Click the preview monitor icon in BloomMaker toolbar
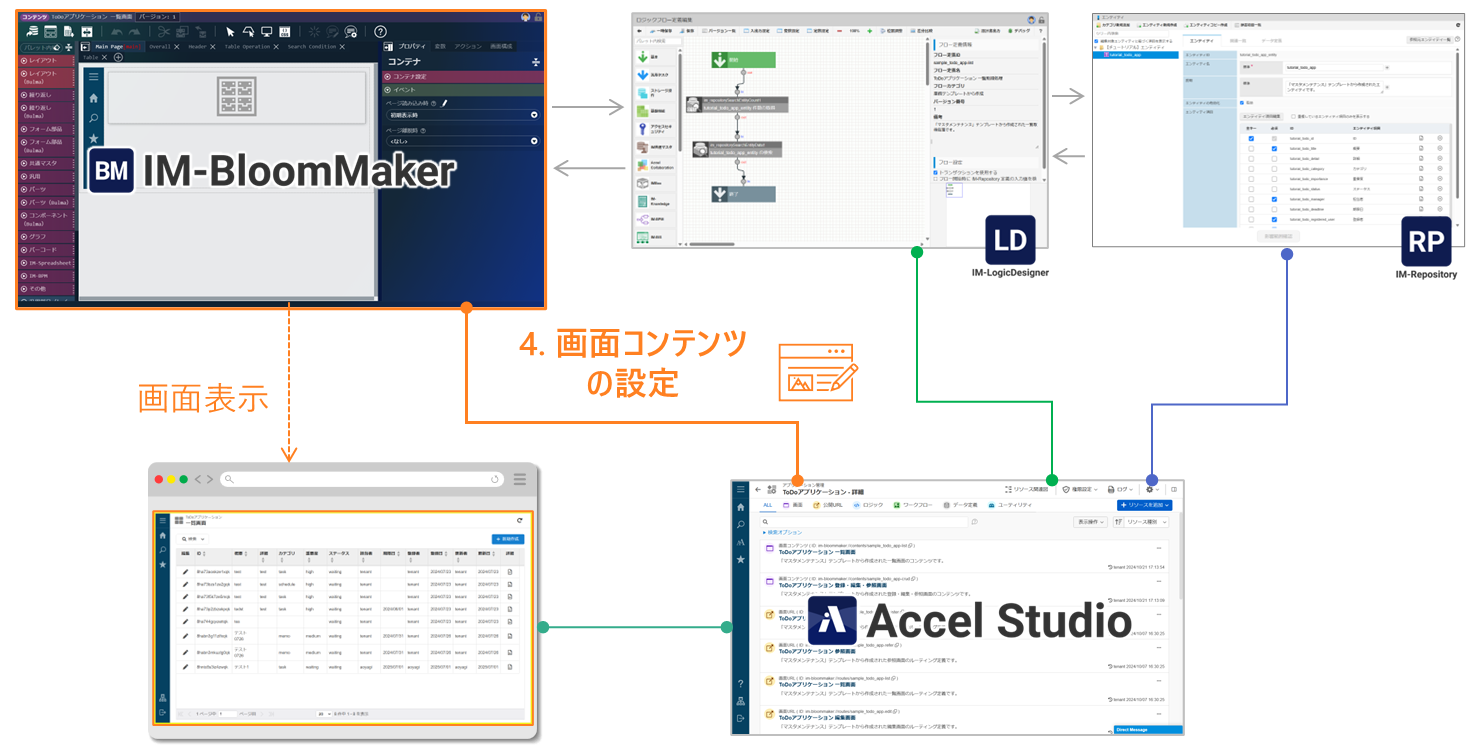This screenshot has height=748, width=1484. tap(266, 32)
